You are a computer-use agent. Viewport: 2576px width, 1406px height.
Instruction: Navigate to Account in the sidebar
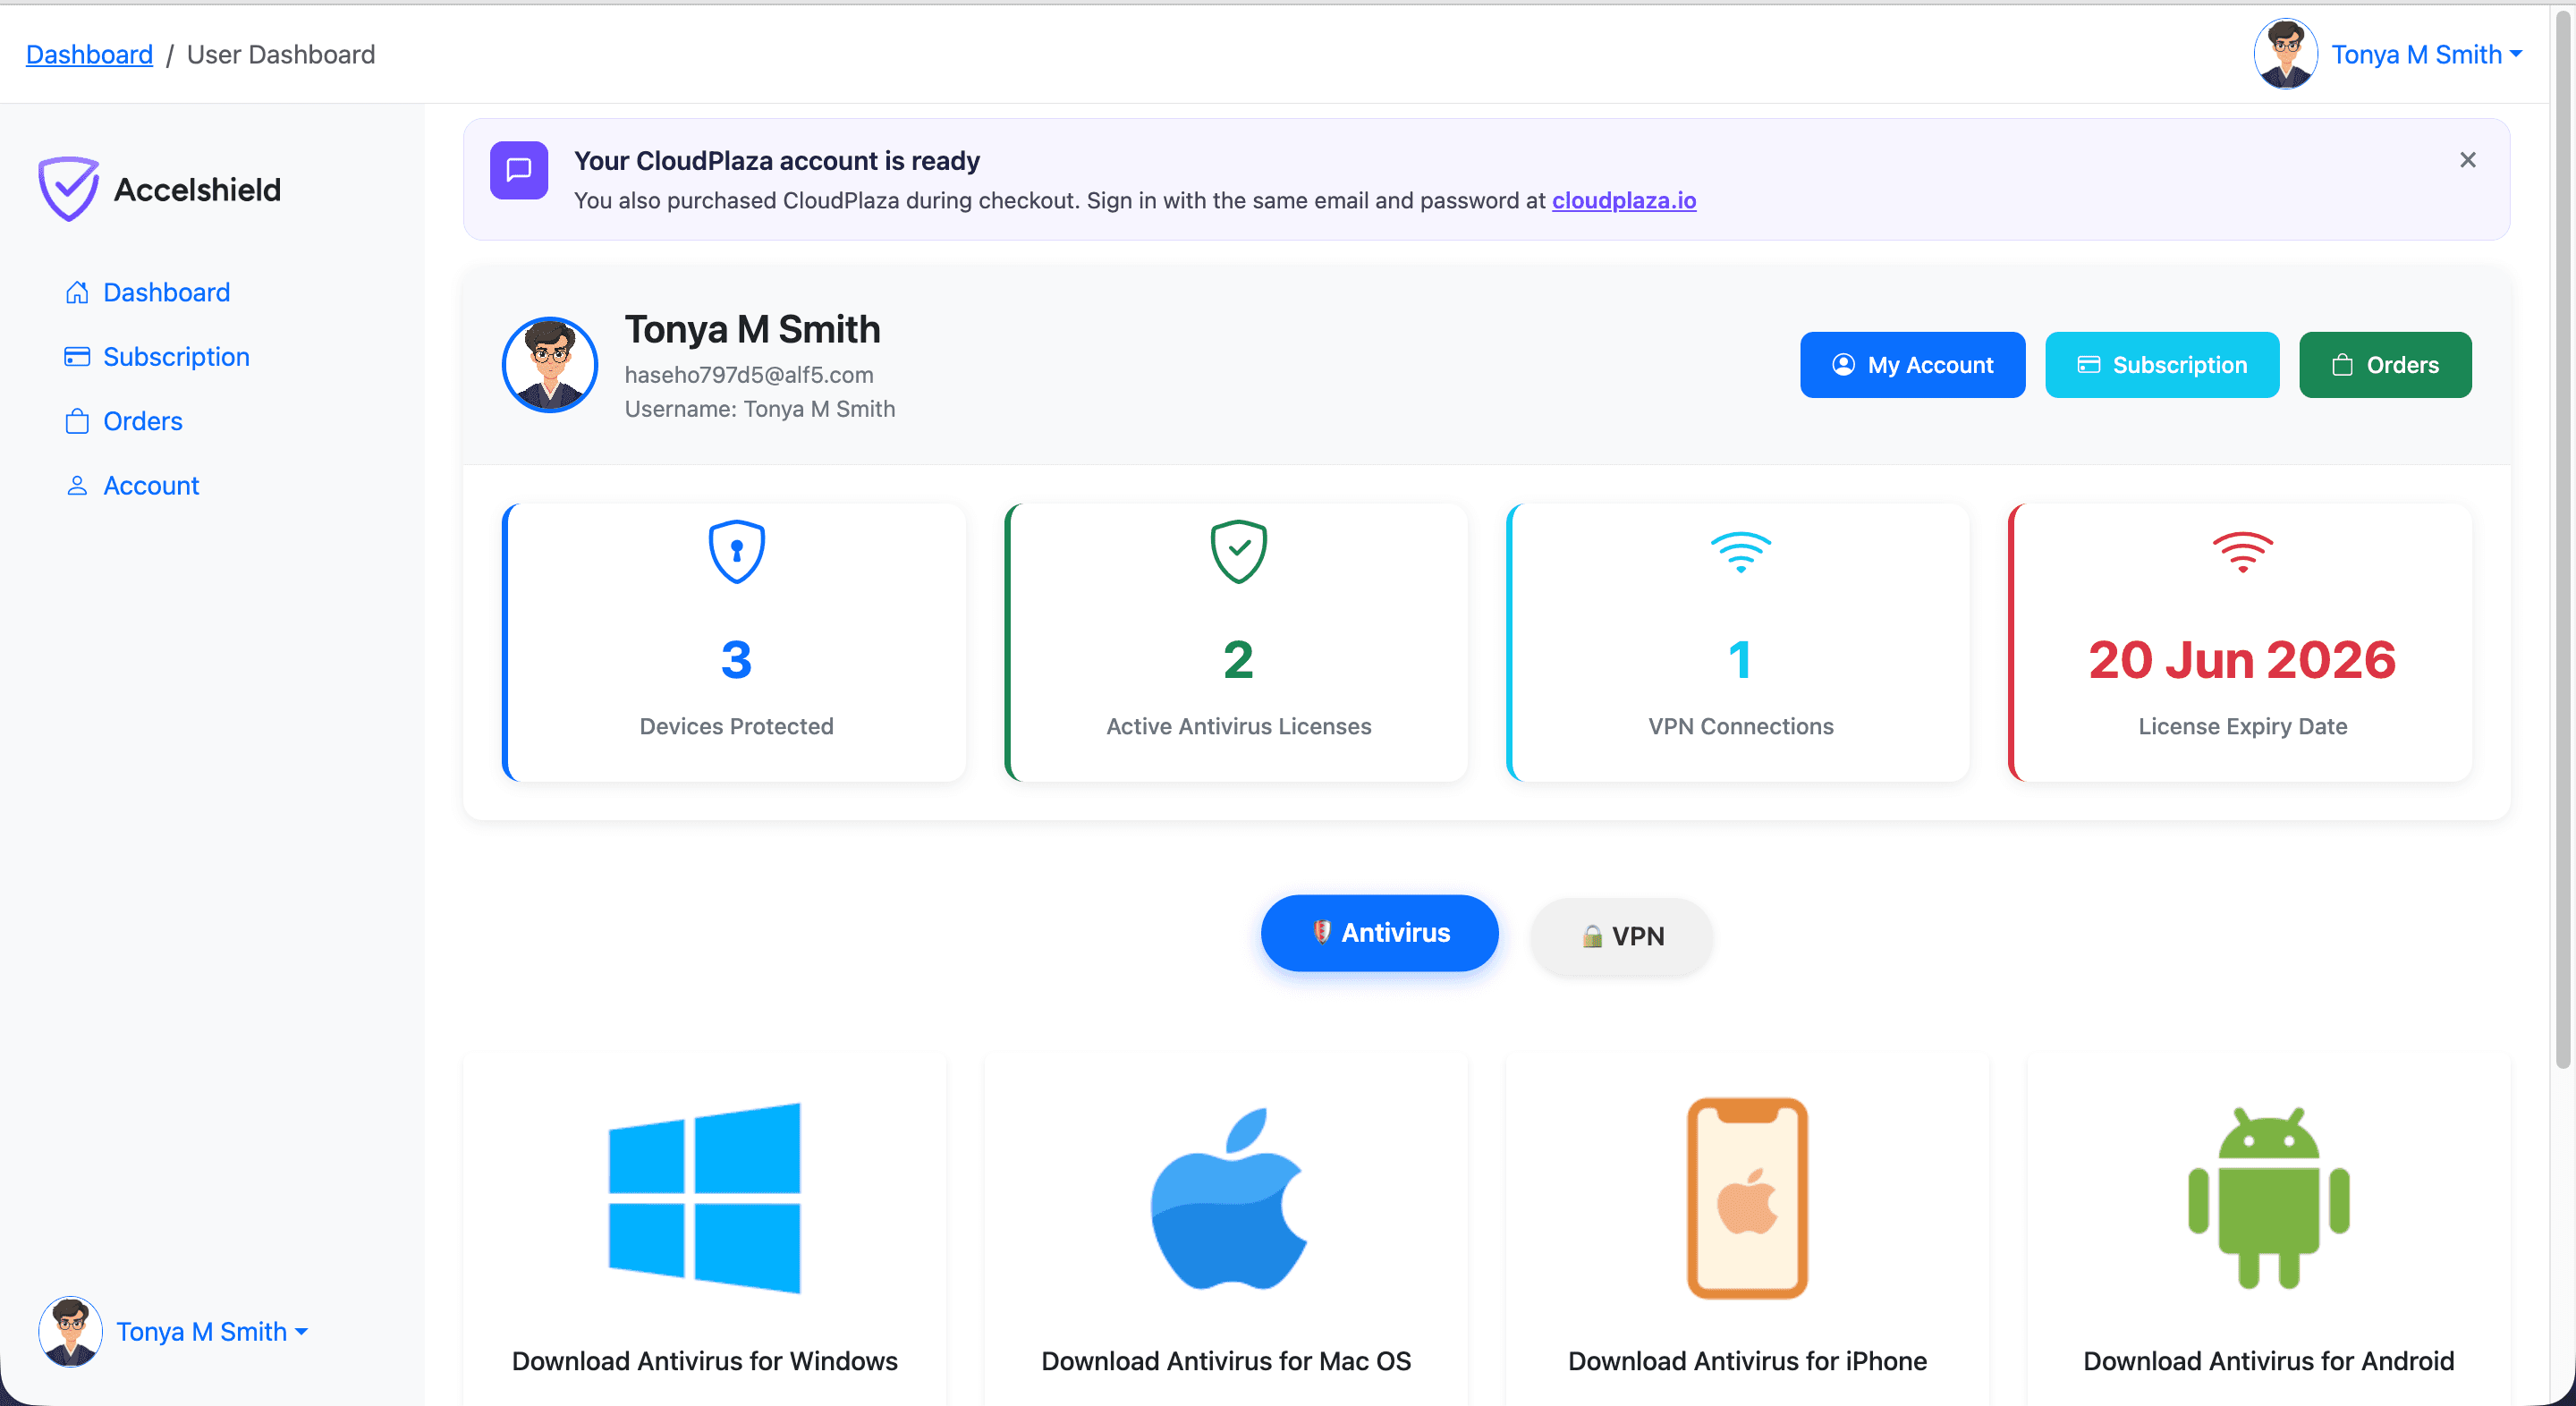tap(152, 486)
